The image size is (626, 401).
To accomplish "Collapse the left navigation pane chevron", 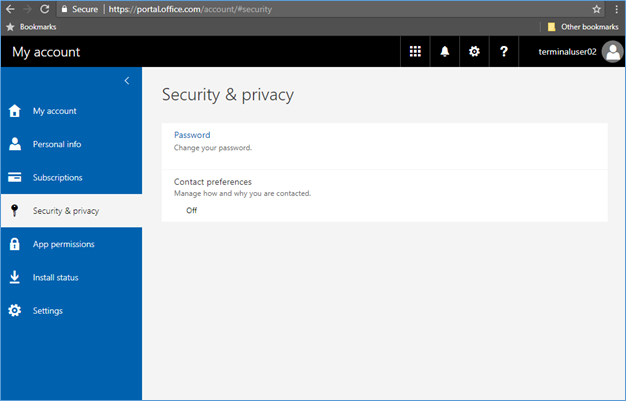I will [x=127, y=81].
